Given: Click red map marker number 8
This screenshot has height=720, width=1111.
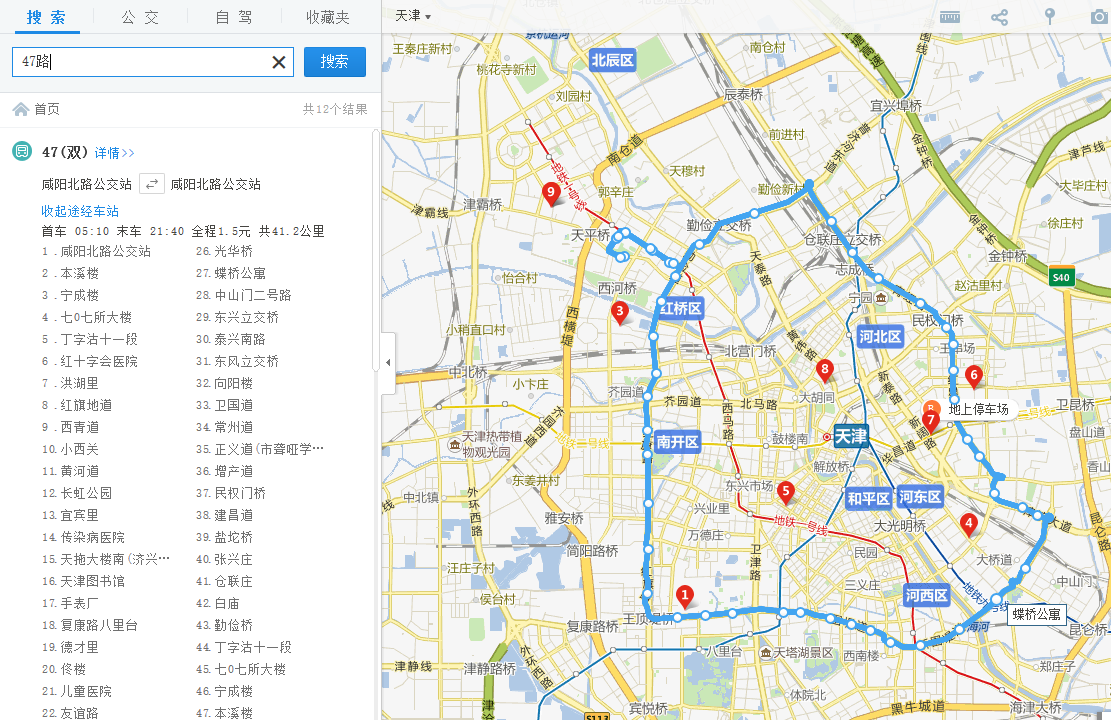Looking at the screenshot, I should click(x=824, y=370).
